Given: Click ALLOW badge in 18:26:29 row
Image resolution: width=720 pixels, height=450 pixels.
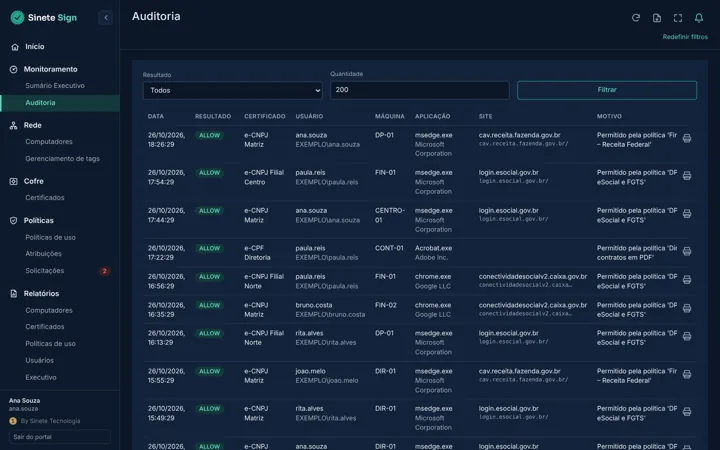Looking at the screenshot, I should 209,135.
